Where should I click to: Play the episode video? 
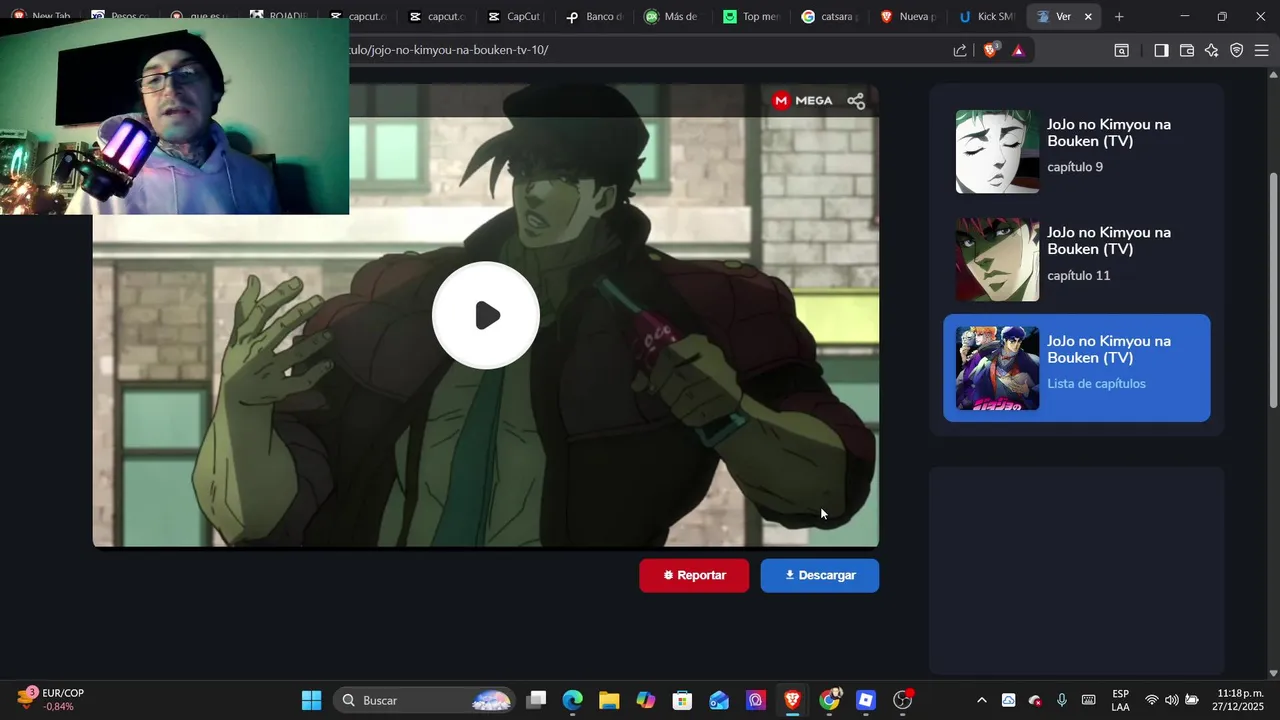point(486,315)
